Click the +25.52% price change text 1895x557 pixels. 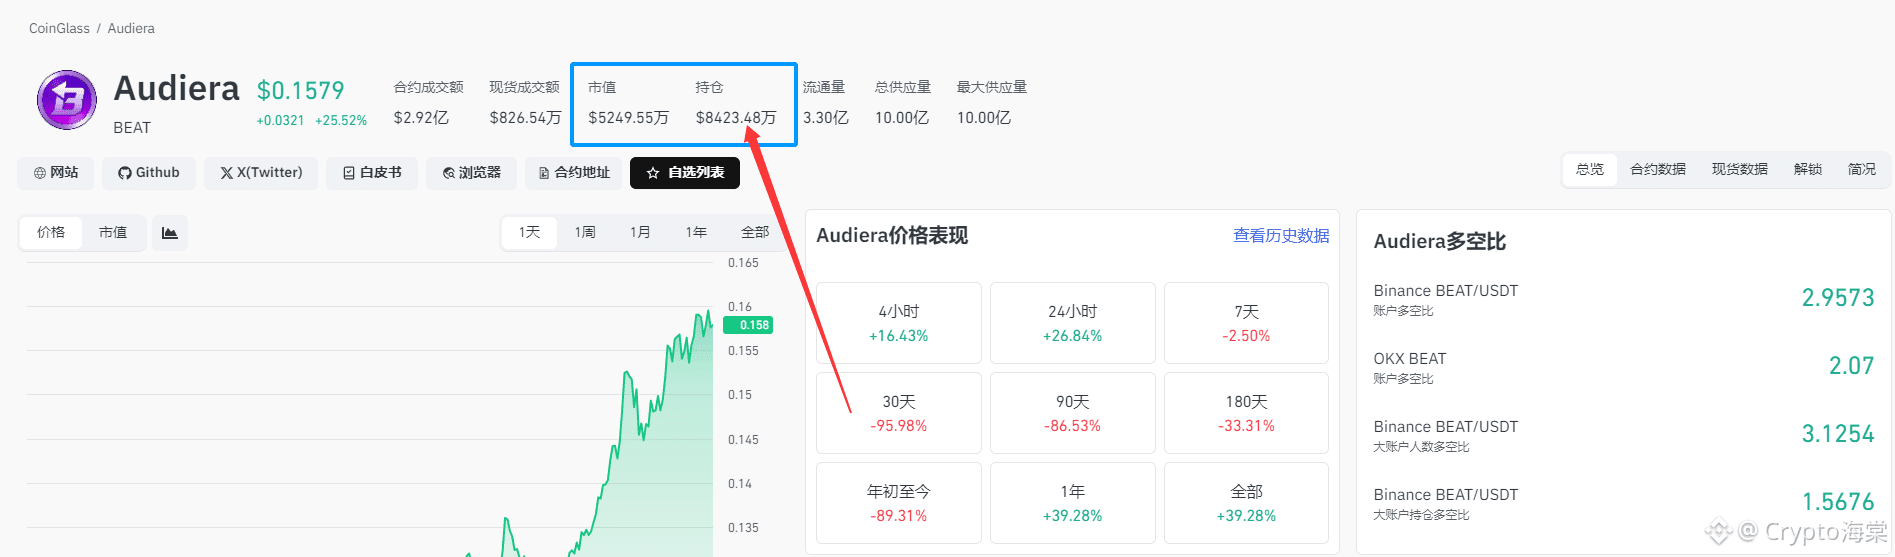(341, 121)
